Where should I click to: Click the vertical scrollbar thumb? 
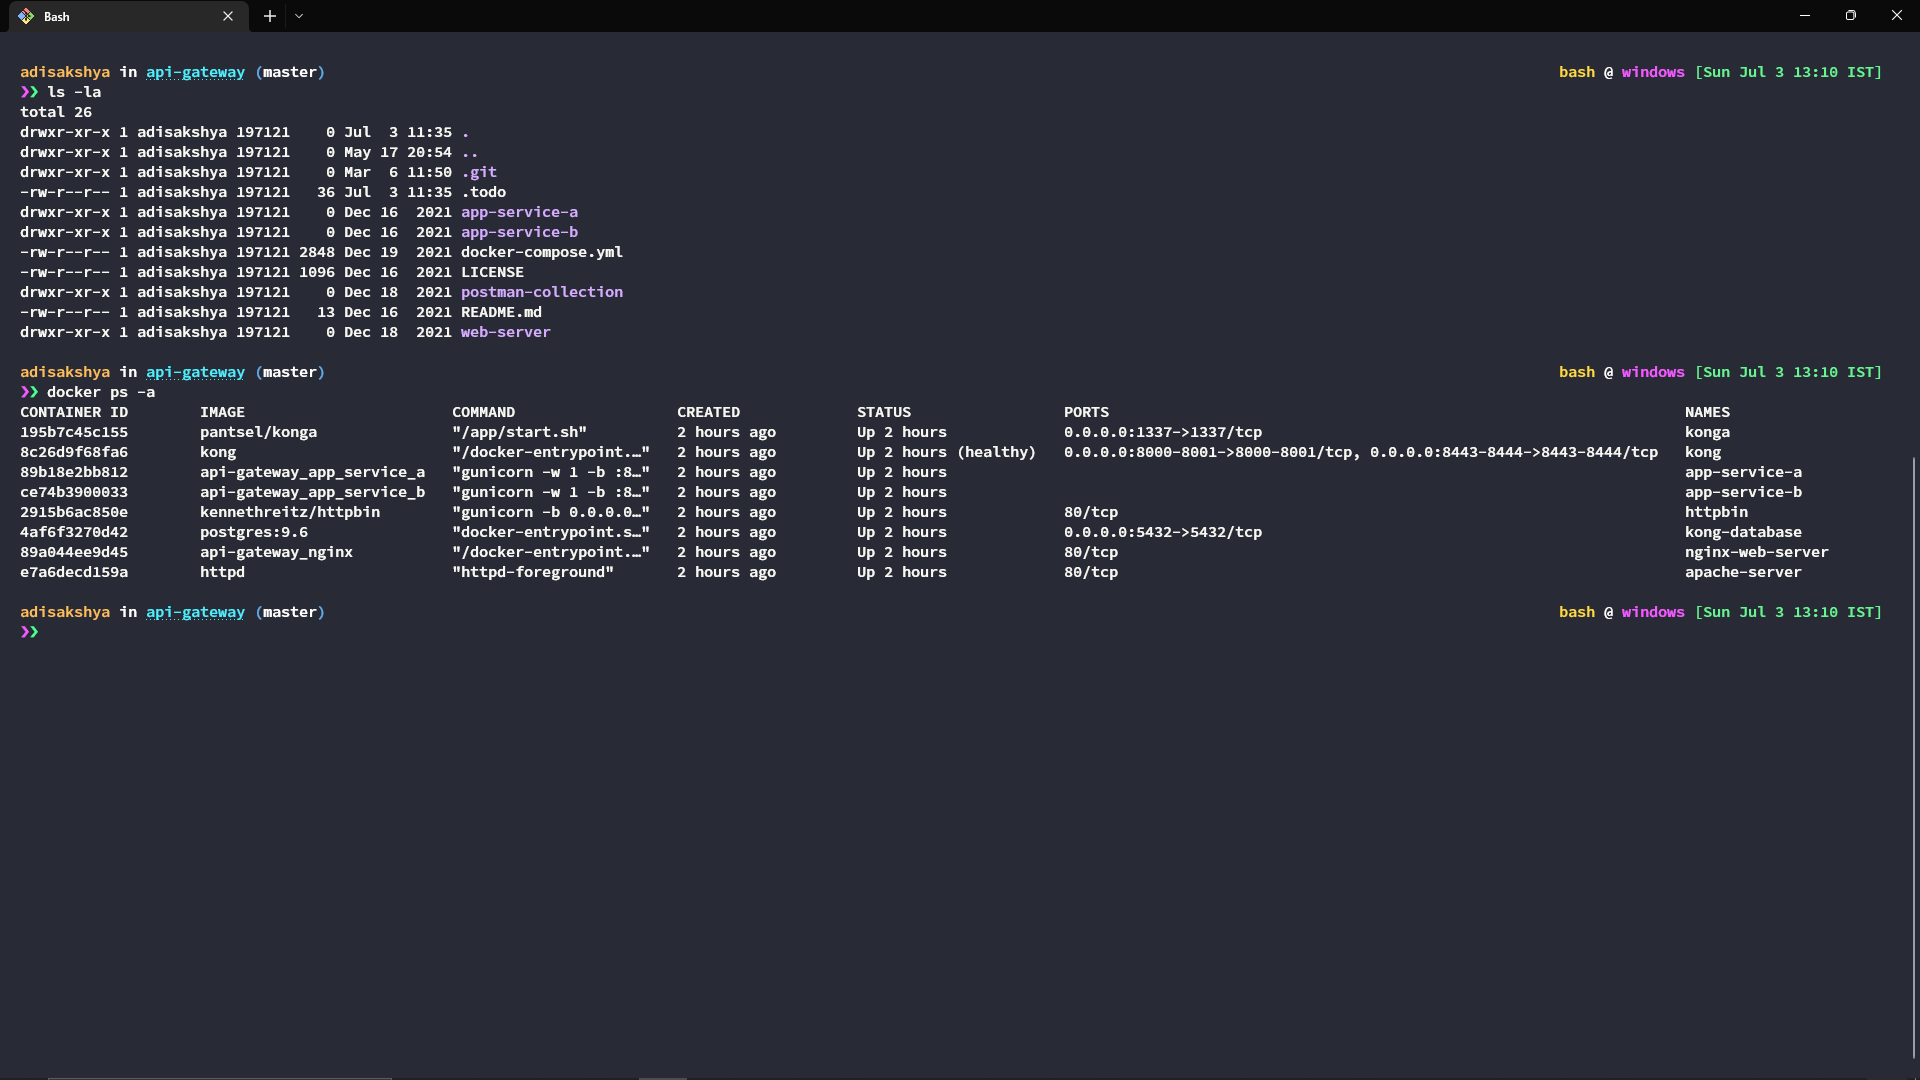1914,757
